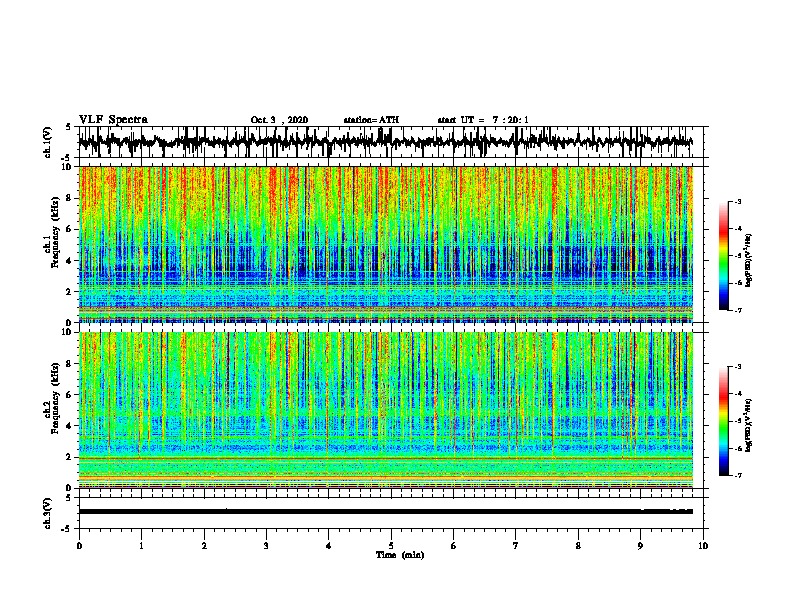The width and height of the screenshot is (792, 612).
Task: Click time axis tick label "0"
Action: click(x=79, y=546)
